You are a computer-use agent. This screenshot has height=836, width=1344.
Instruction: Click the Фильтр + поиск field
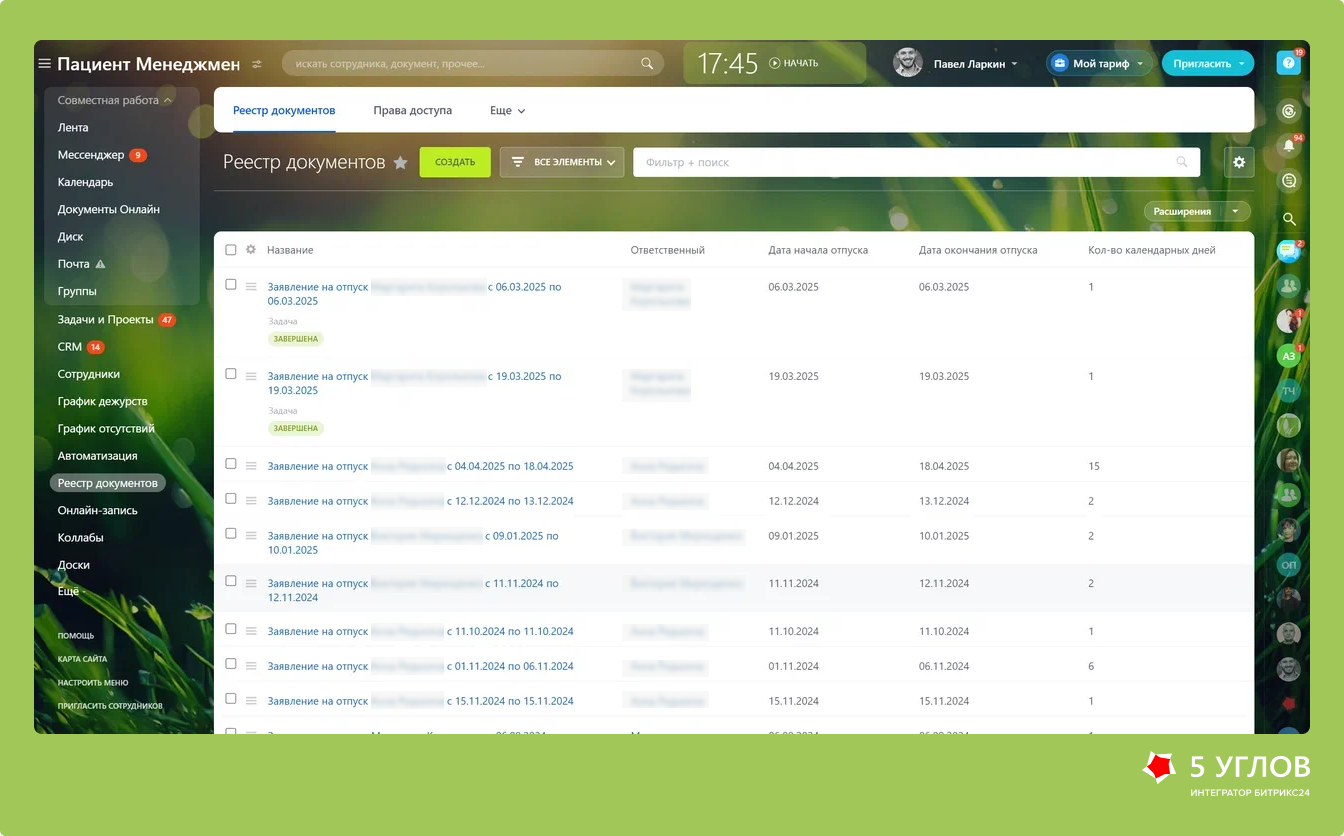(x=916, y=162)
